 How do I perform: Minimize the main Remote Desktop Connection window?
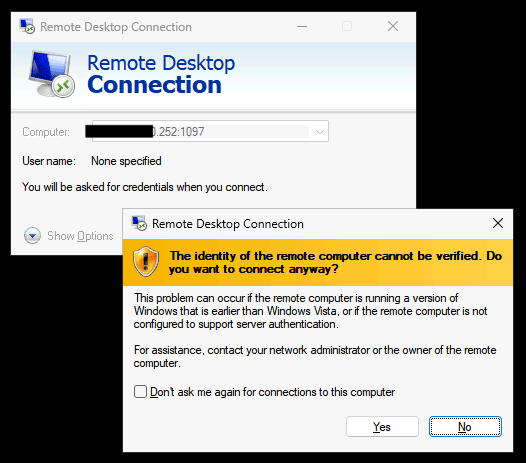pyautogui.click(x=302, y=26)
